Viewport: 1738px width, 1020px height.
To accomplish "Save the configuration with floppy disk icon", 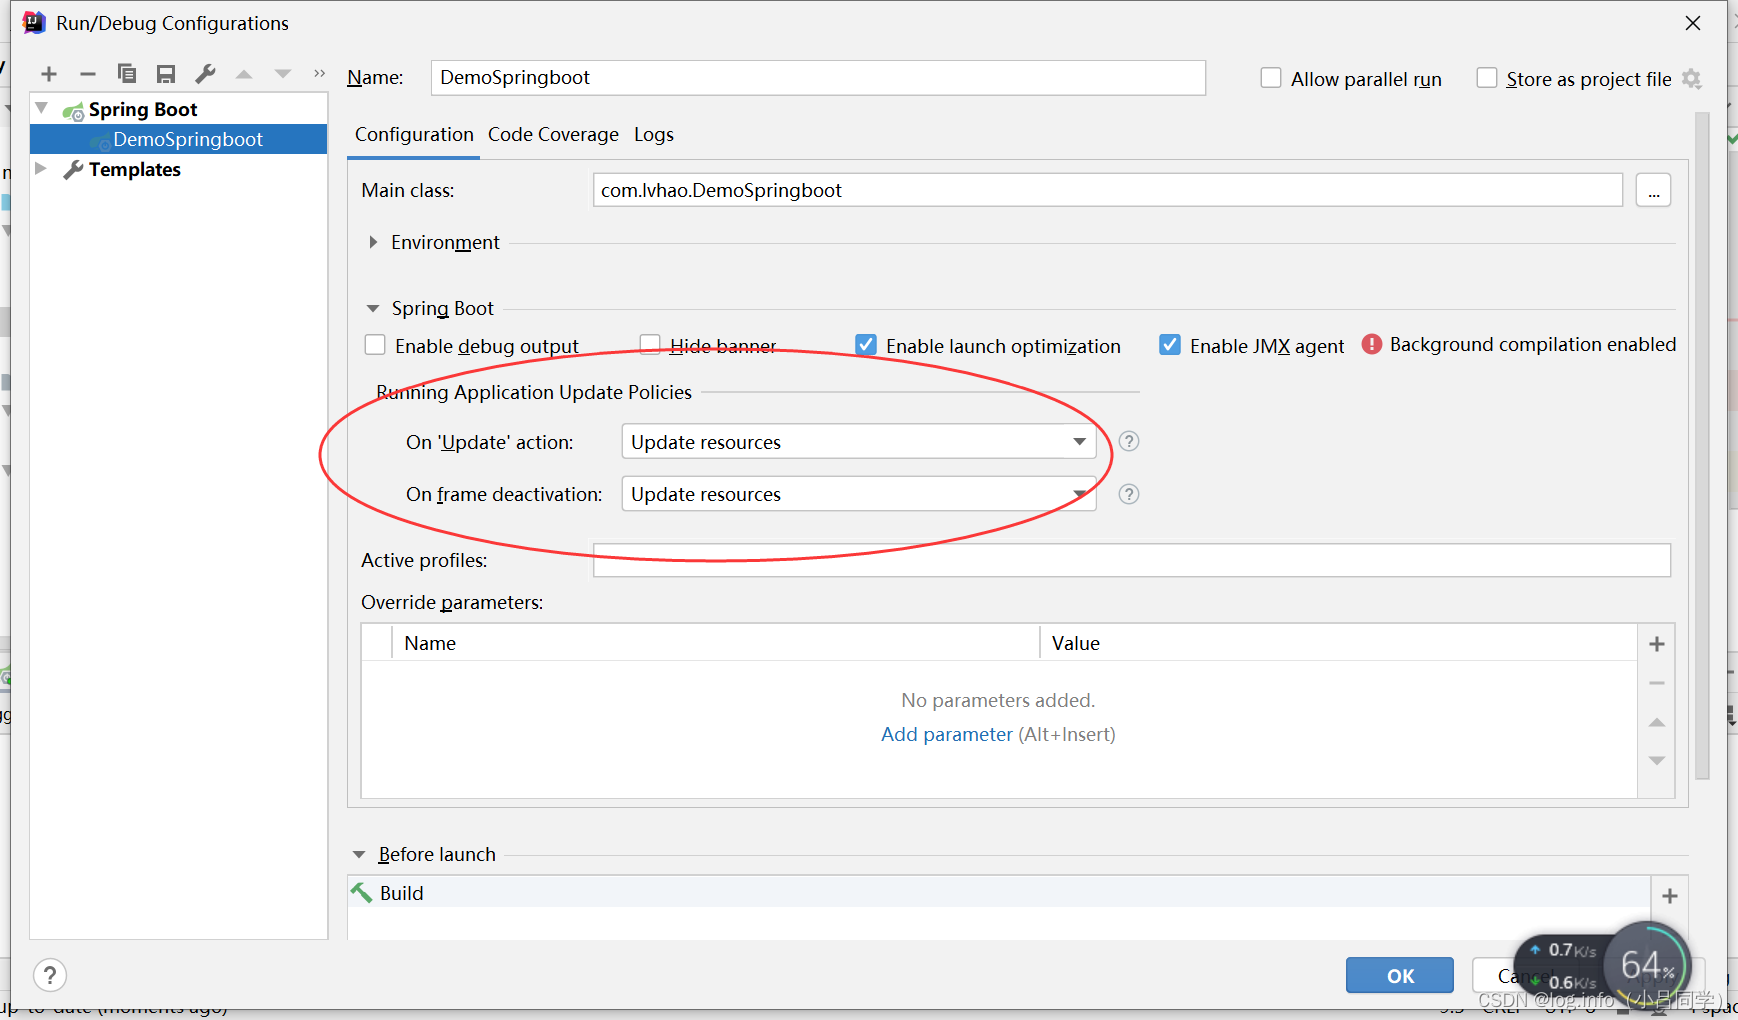I will pyautogui.click(x=166, y=74).
